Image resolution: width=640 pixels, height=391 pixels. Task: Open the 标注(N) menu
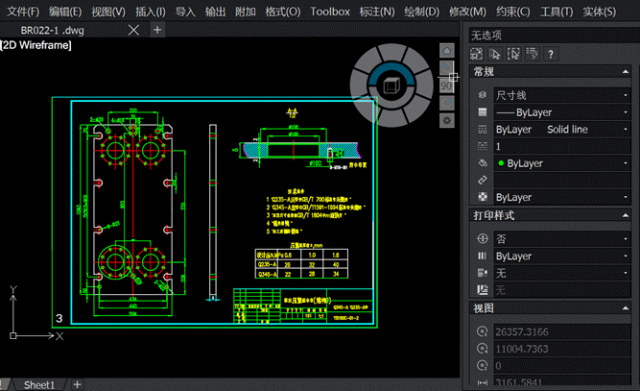coord(377,11)
